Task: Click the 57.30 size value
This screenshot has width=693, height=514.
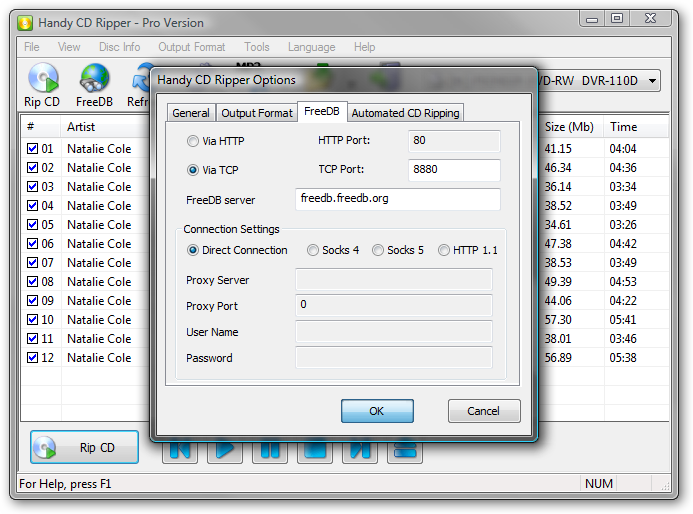Action: tap(558, 320)
